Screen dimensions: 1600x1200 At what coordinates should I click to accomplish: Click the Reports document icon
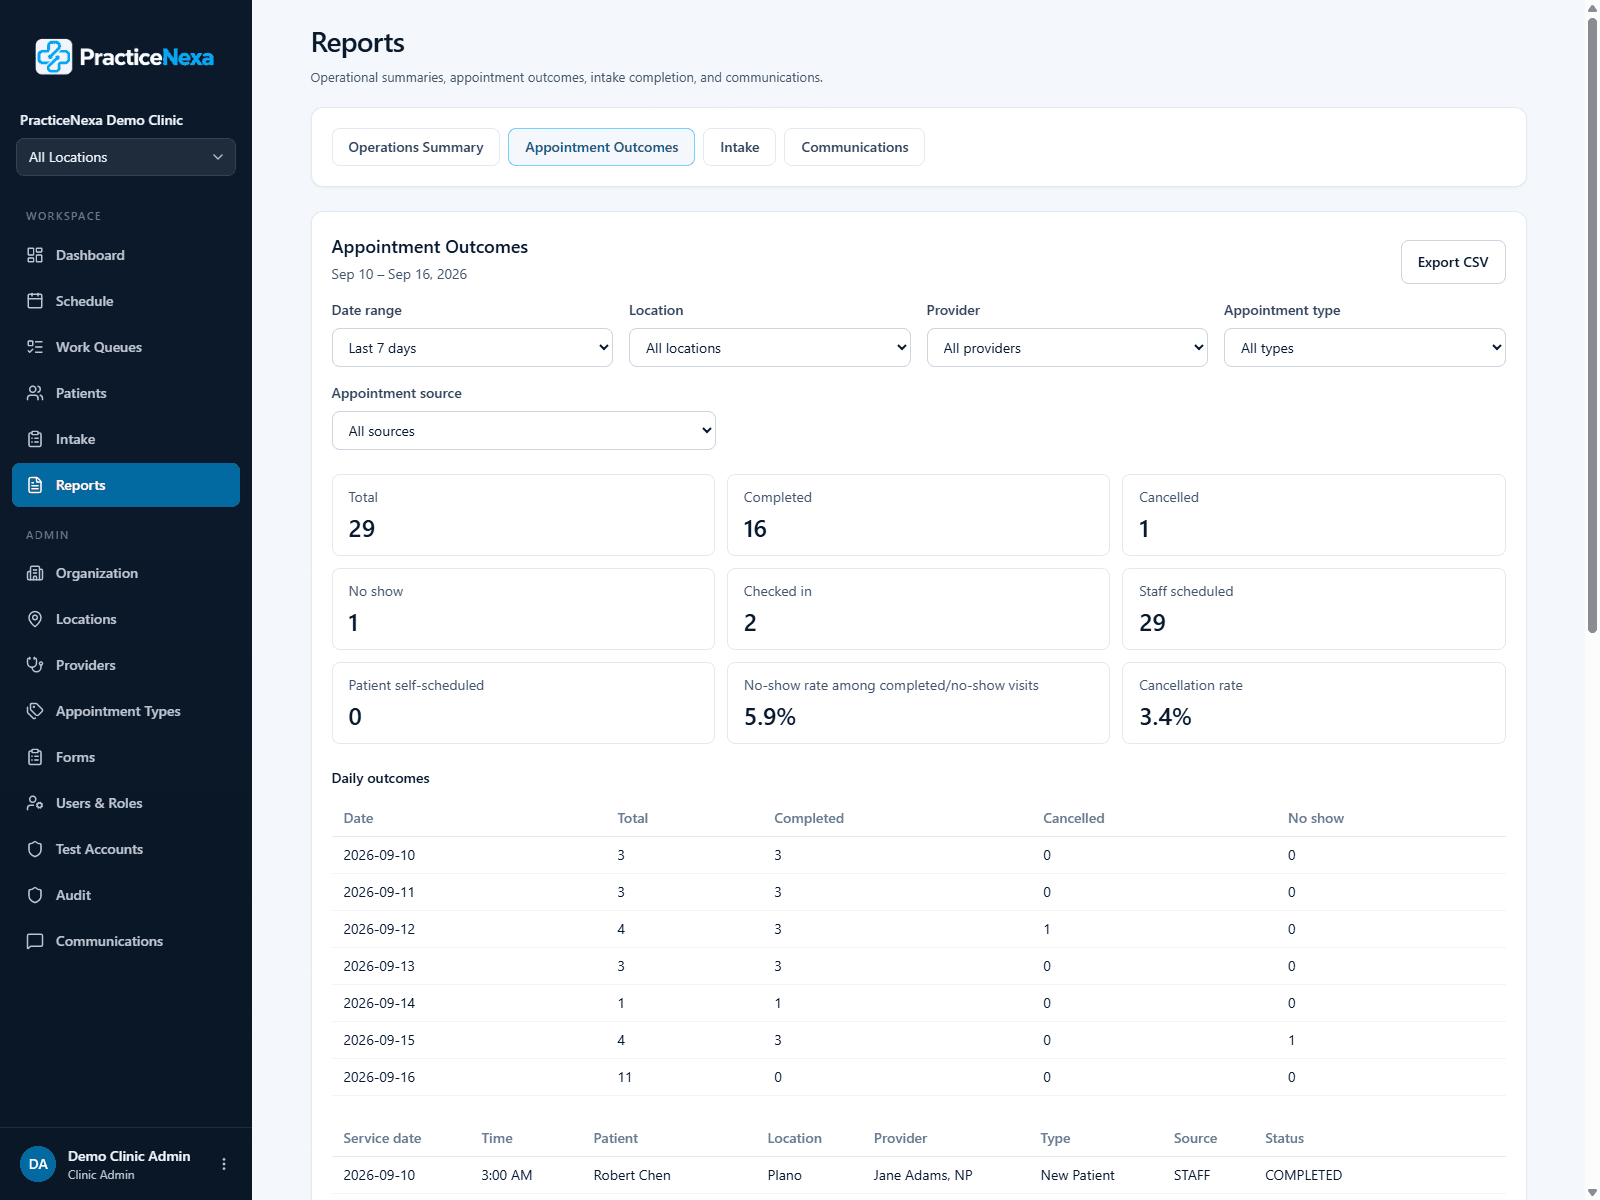[x=35, y=485]
